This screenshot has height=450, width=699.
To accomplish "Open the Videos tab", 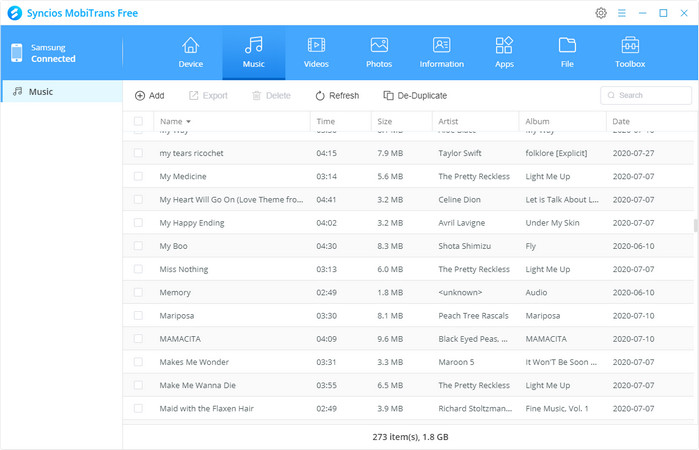I will pyautogui.click(x=316, y=53).
